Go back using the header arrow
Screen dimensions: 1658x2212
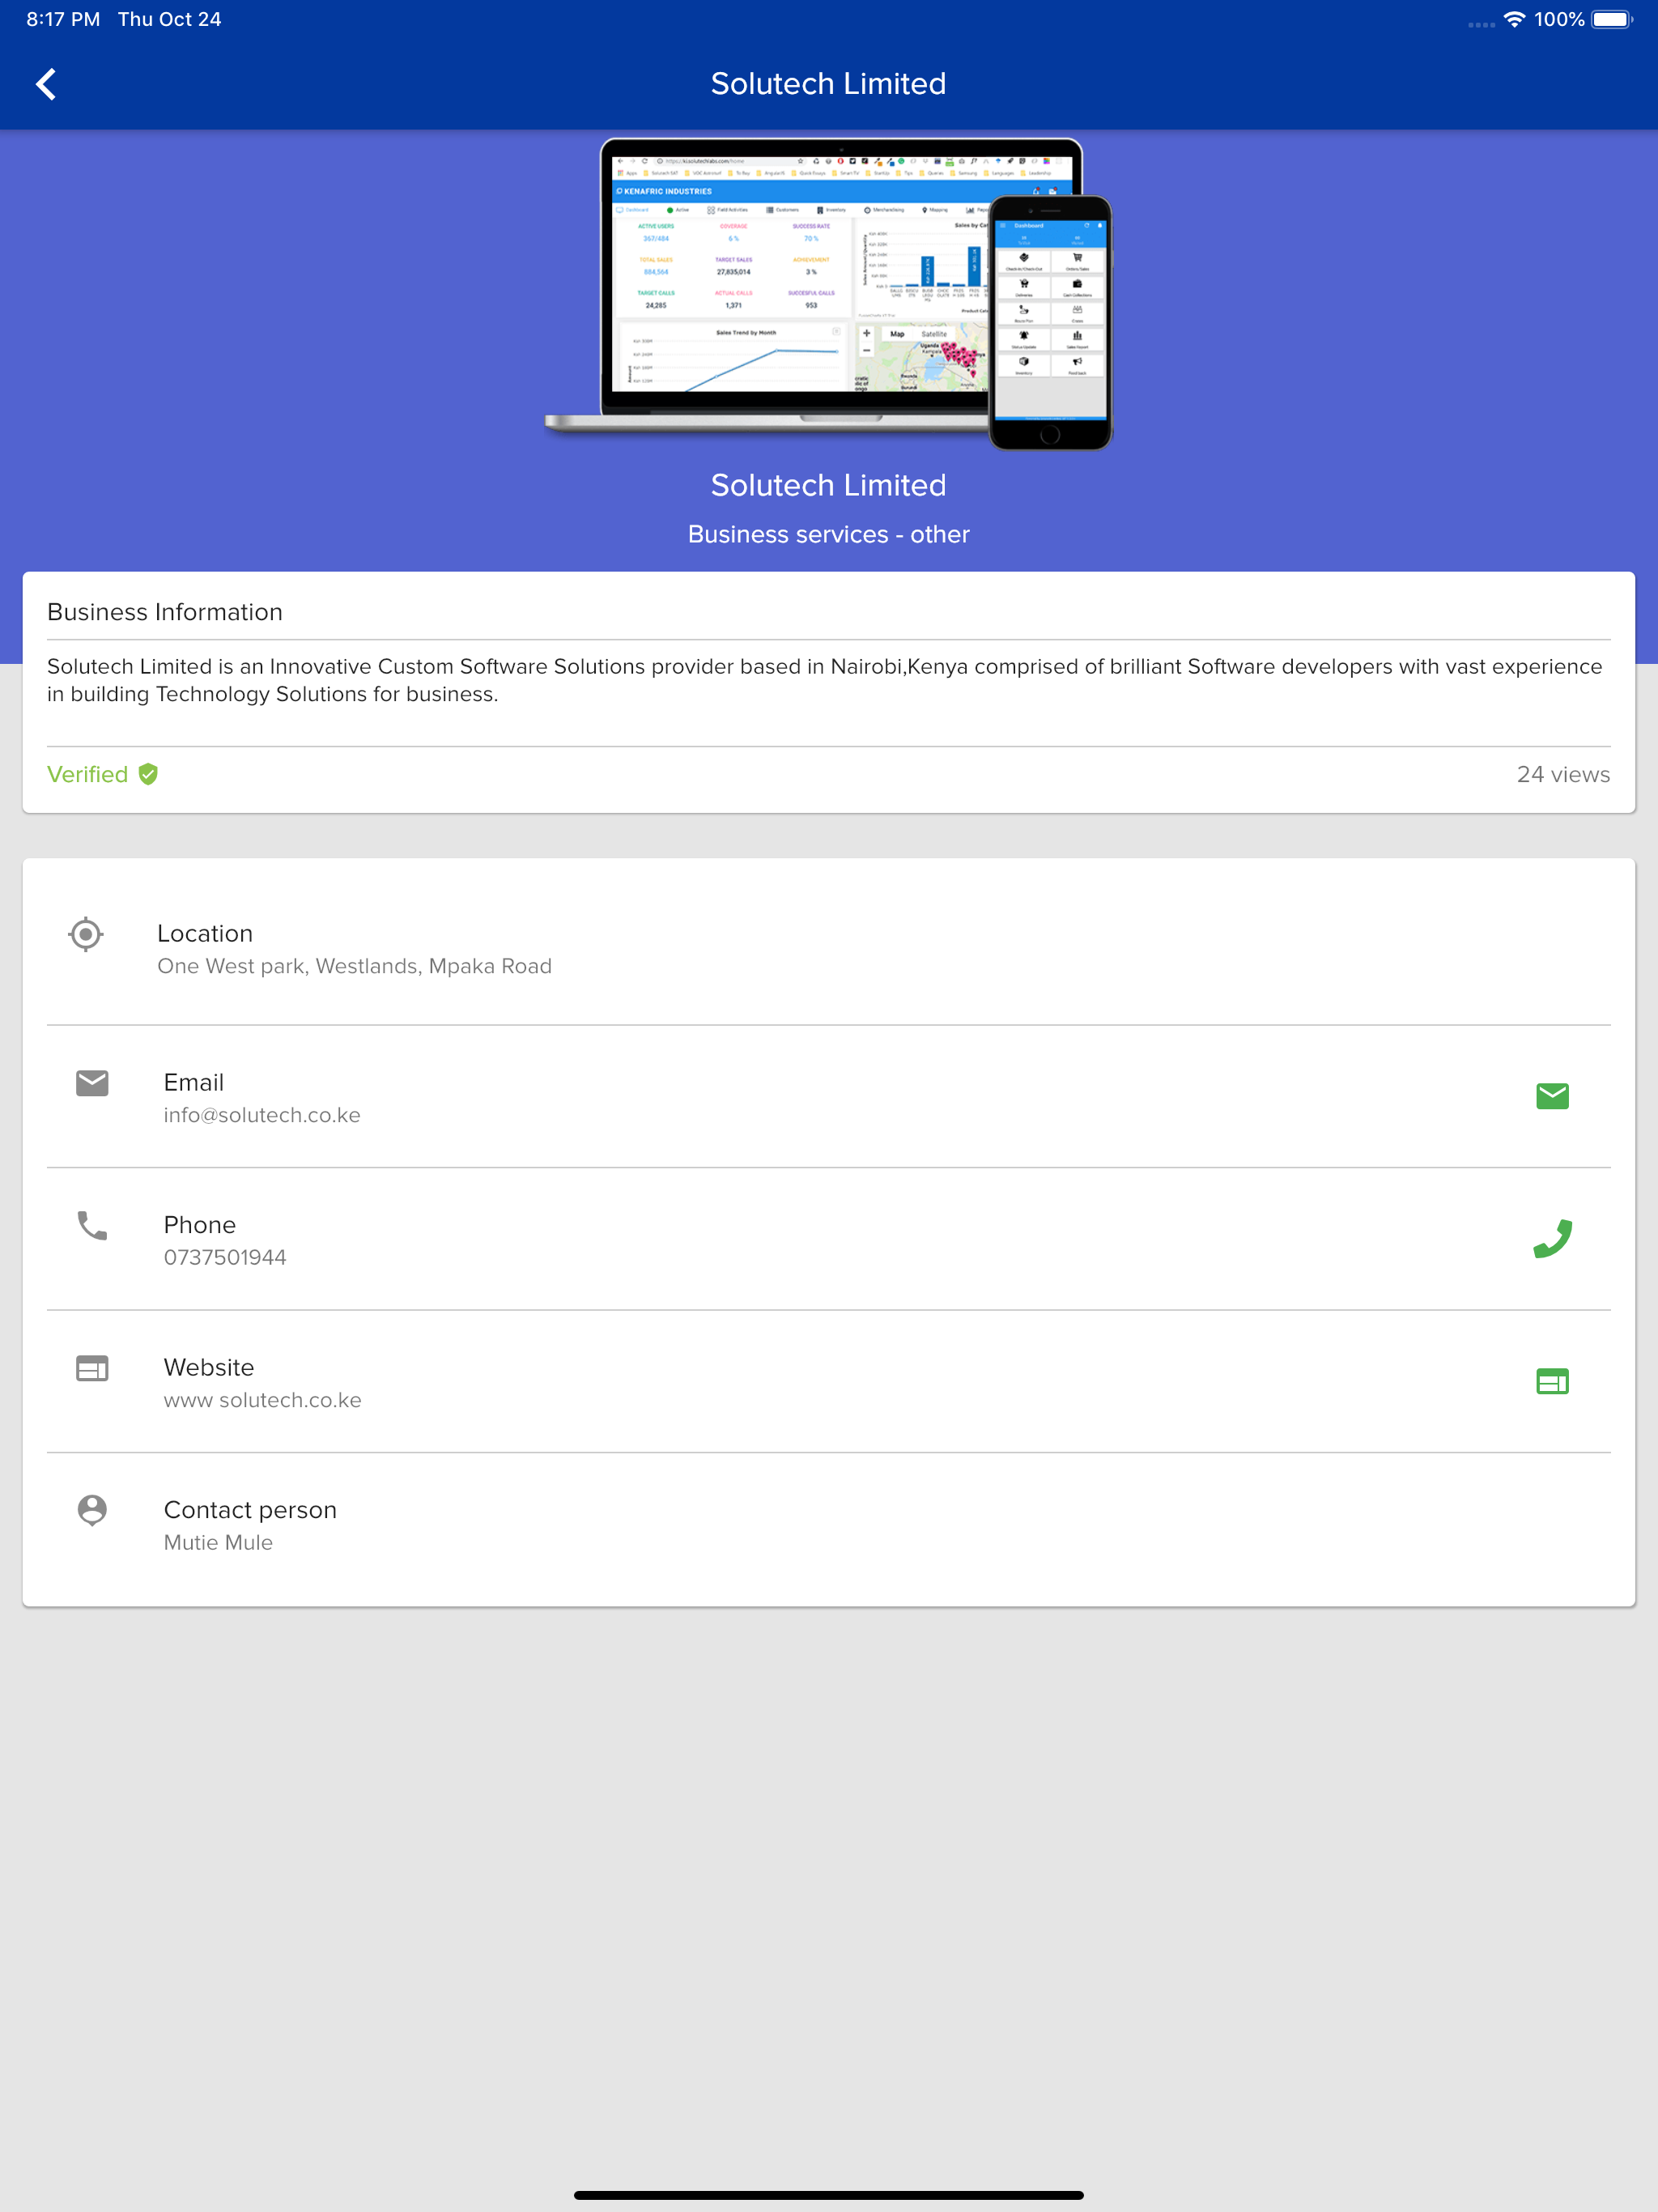(46, 84)
